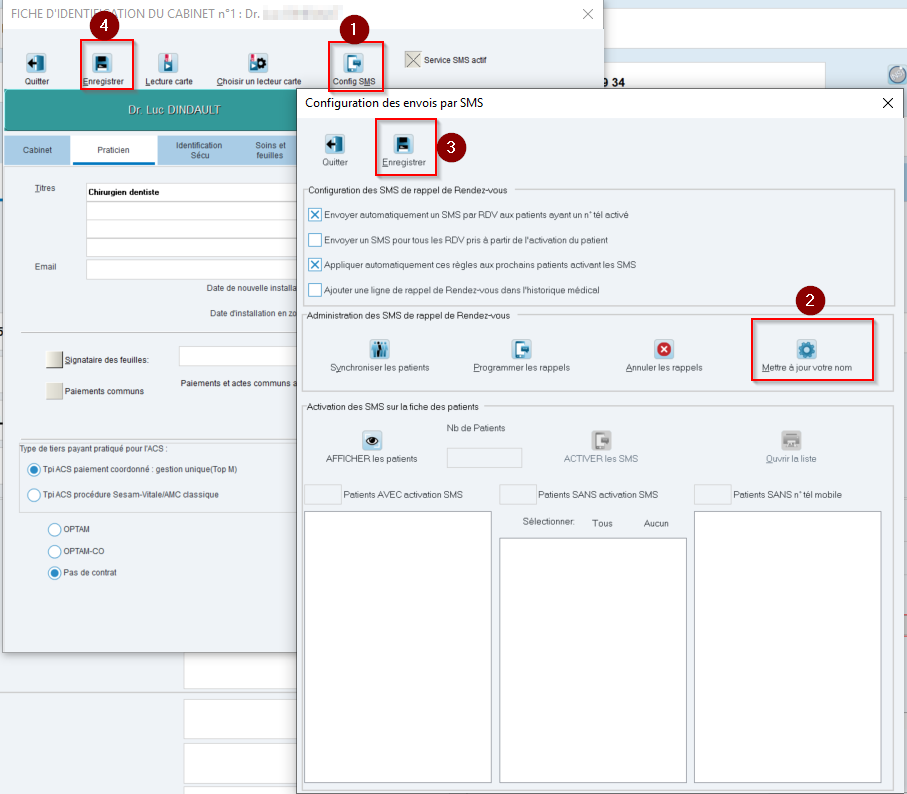This screenshot has height=794, width=907.
Task: Click the Signataire des feuilles text field
Action: 238,356
